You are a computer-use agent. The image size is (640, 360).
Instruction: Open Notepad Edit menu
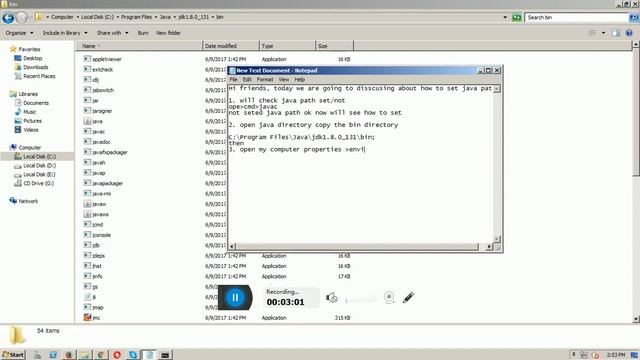(247, 80)
